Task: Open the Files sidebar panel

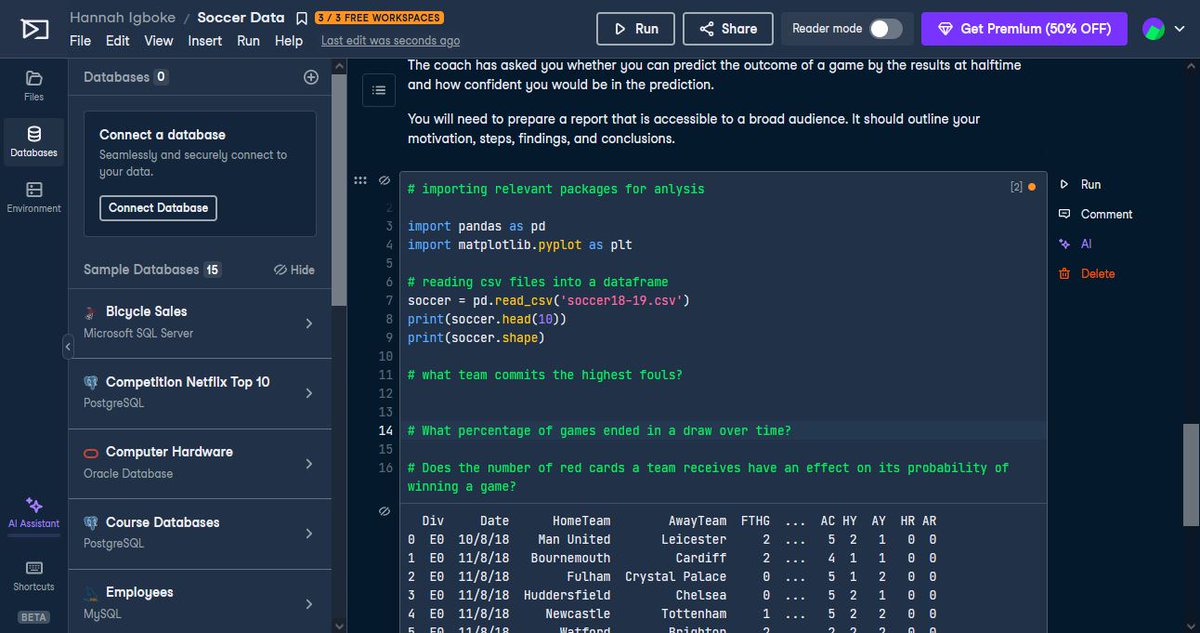Action: (34, 85)
